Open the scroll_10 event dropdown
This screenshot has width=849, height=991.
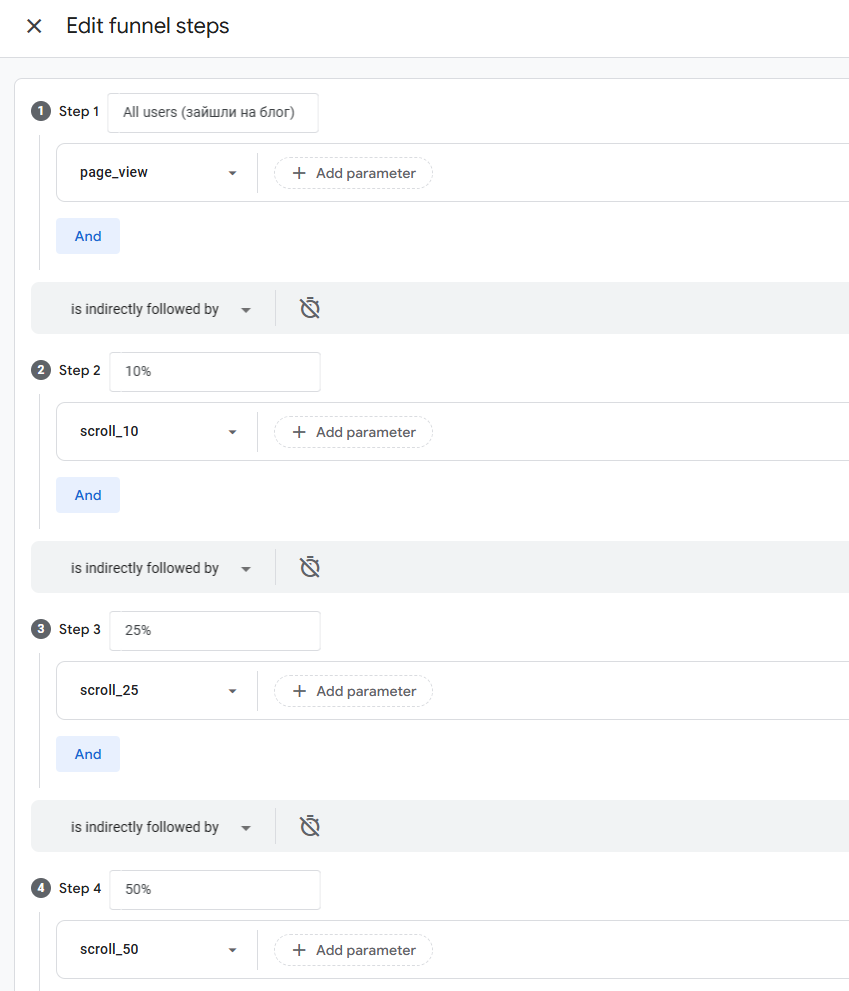pyautogui.click(x=158, y=432)
